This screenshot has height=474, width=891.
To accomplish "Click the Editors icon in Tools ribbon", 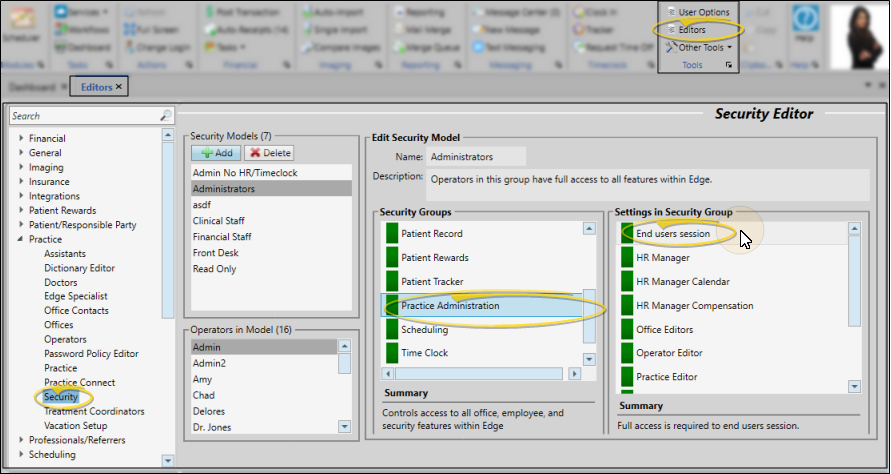I will [x=670, y=30].
